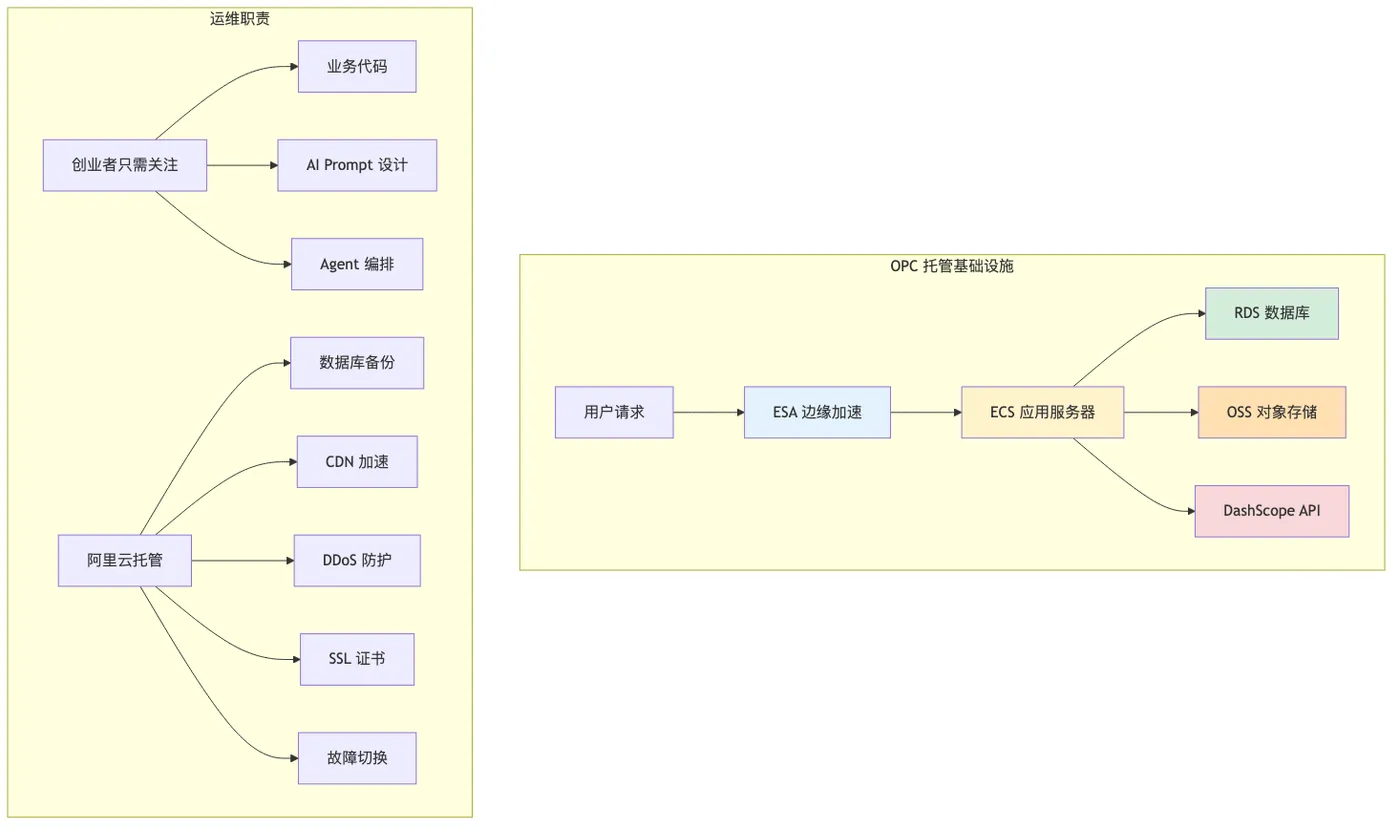Click the pink DashScope API node

point(1272,511)
